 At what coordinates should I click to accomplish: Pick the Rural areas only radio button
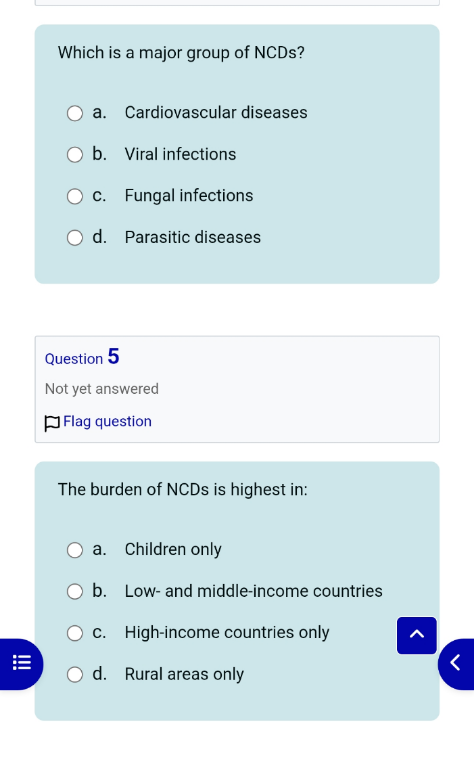75,675
